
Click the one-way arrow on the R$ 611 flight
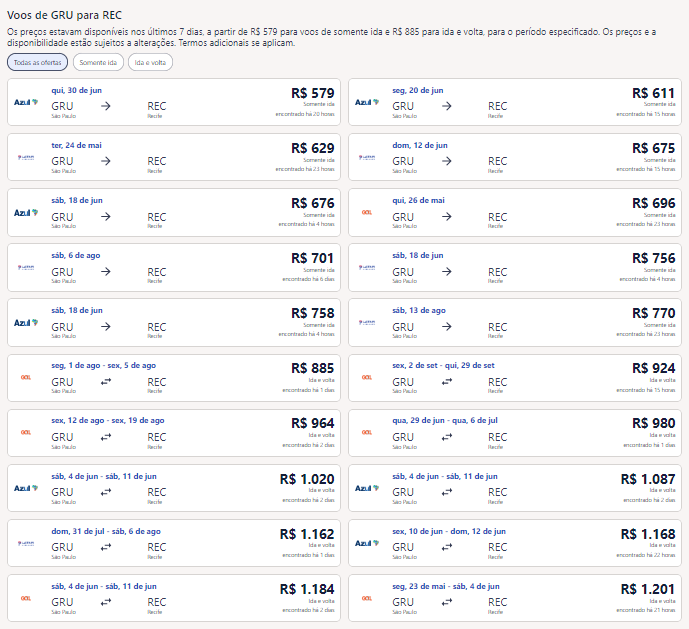[446, 106]
